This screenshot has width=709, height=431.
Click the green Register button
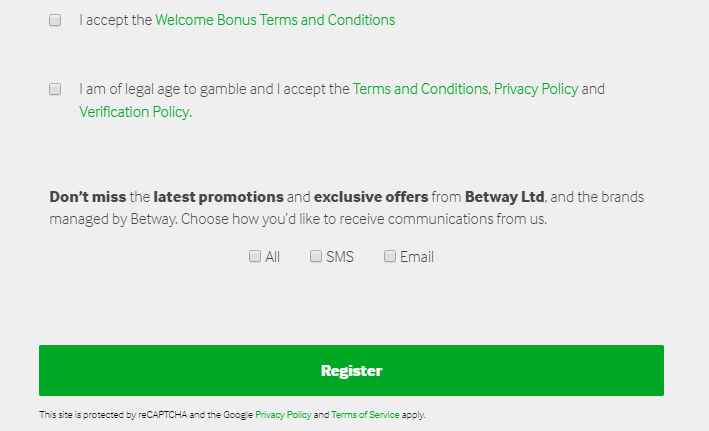tap(351, 370)
